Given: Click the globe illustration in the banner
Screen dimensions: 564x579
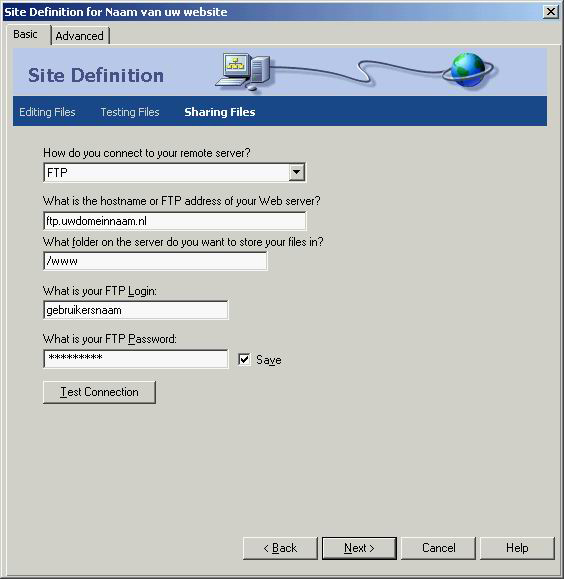Looking at the screenshot, I should point(469,70).
